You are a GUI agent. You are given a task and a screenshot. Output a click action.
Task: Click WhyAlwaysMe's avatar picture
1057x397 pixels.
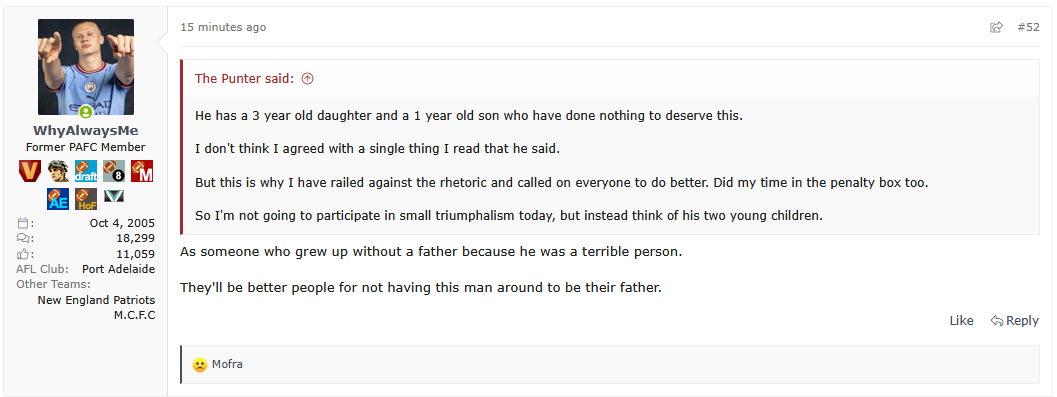pyautogui.click(x=86, y=67)
